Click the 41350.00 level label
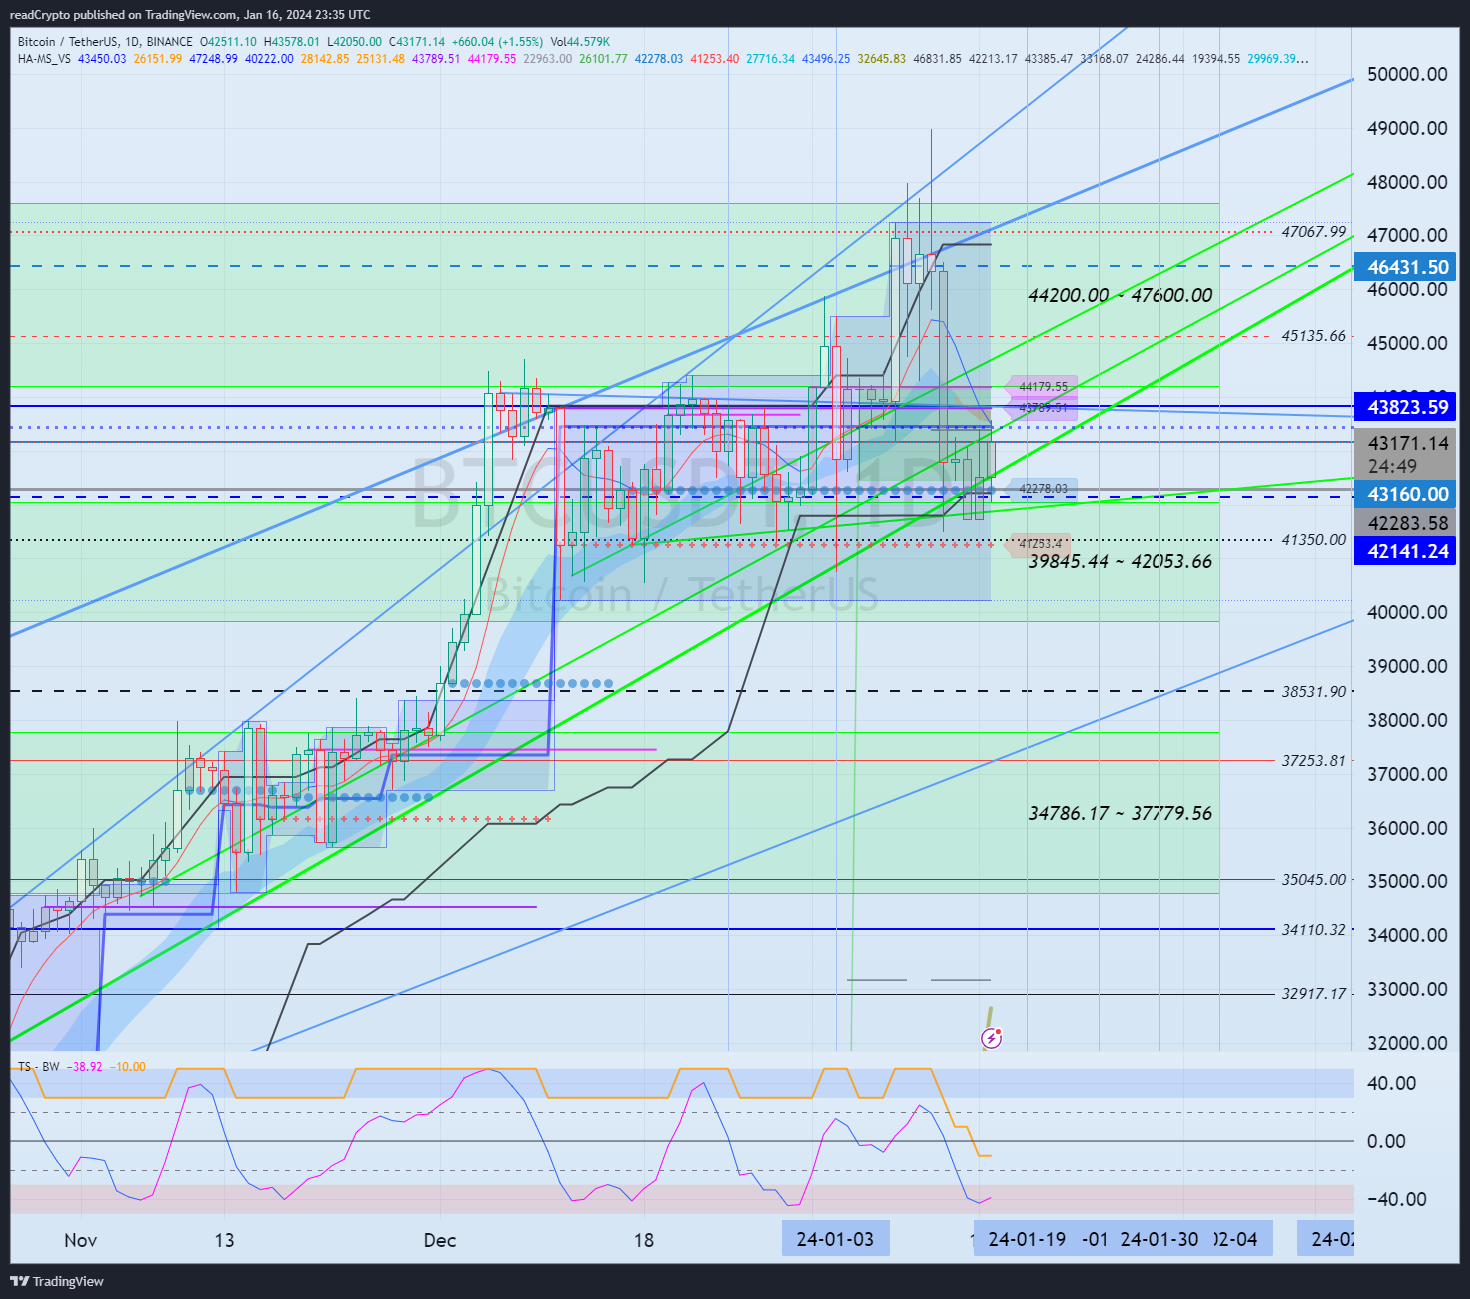The height and width of the screenshot is (1299, 1470). (1314, 539)
